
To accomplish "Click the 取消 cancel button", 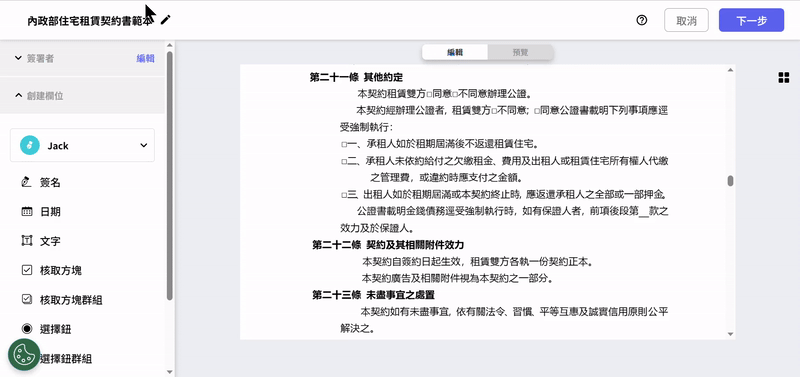I will (686, 20).
